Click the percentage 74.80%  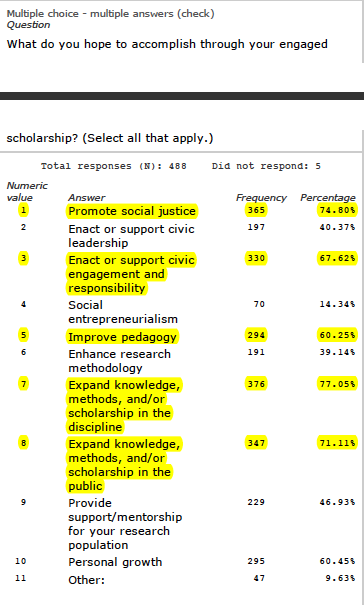[x=337, y=210]
